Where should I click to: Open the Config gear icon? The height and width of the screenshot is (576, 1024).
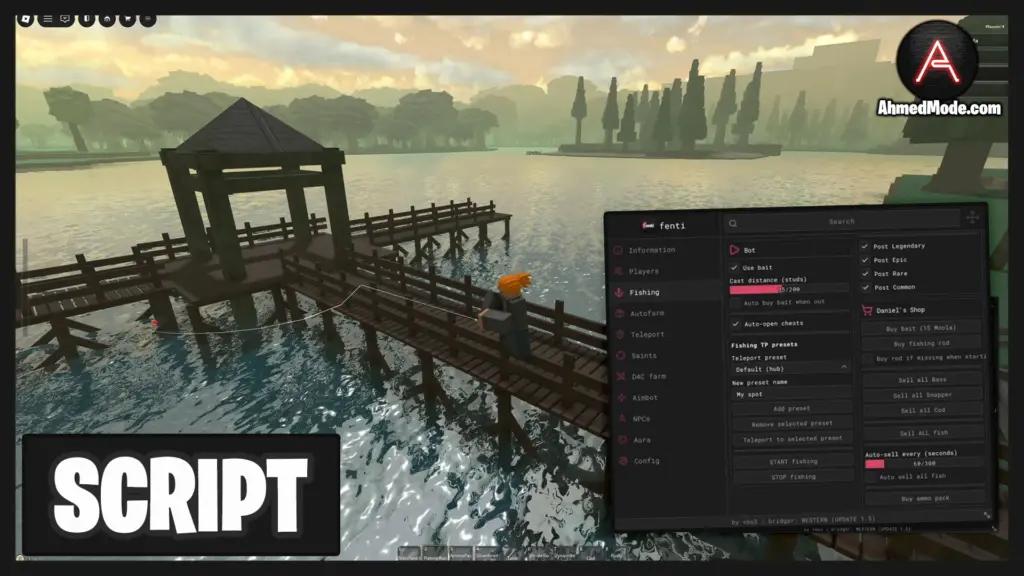621,460
